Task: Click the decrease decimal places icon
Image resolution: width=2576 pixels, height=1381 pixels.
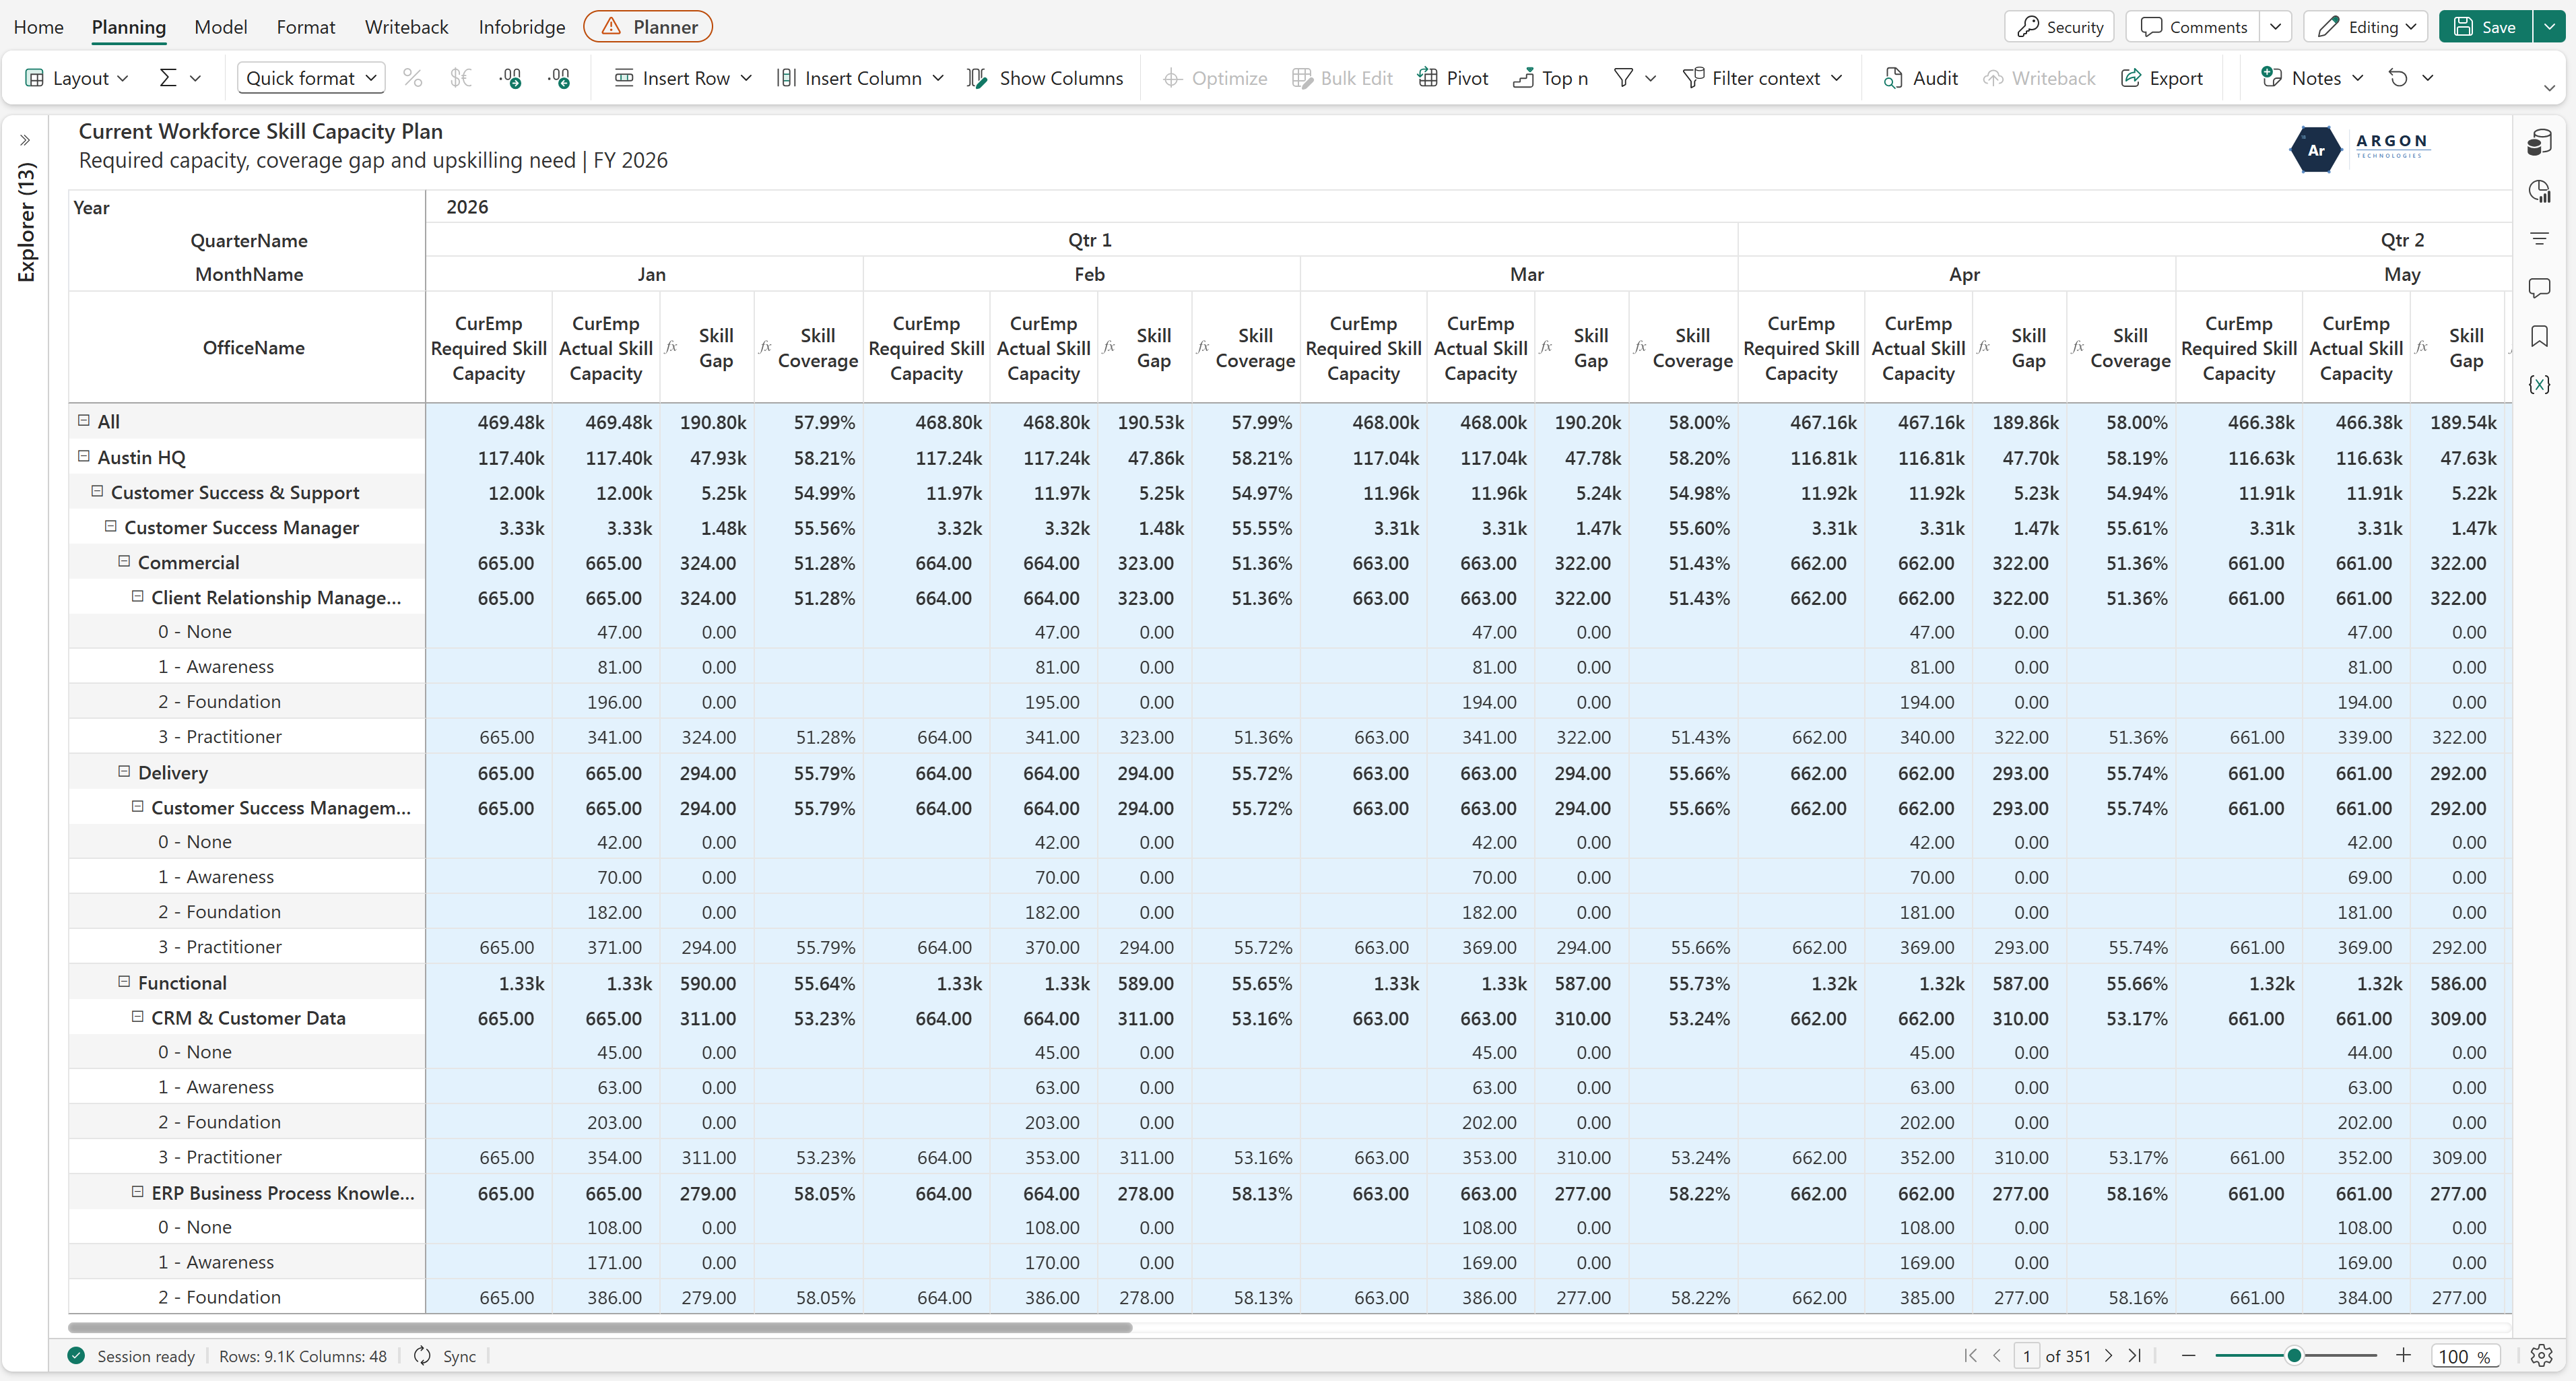Action: [560, 78]
